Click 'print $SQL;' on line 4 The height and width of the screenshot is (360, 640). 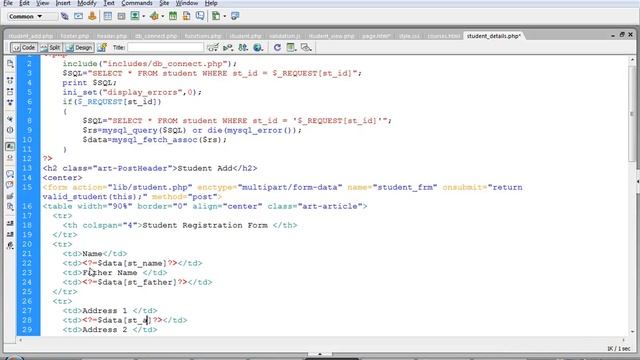tap(89, 83)
